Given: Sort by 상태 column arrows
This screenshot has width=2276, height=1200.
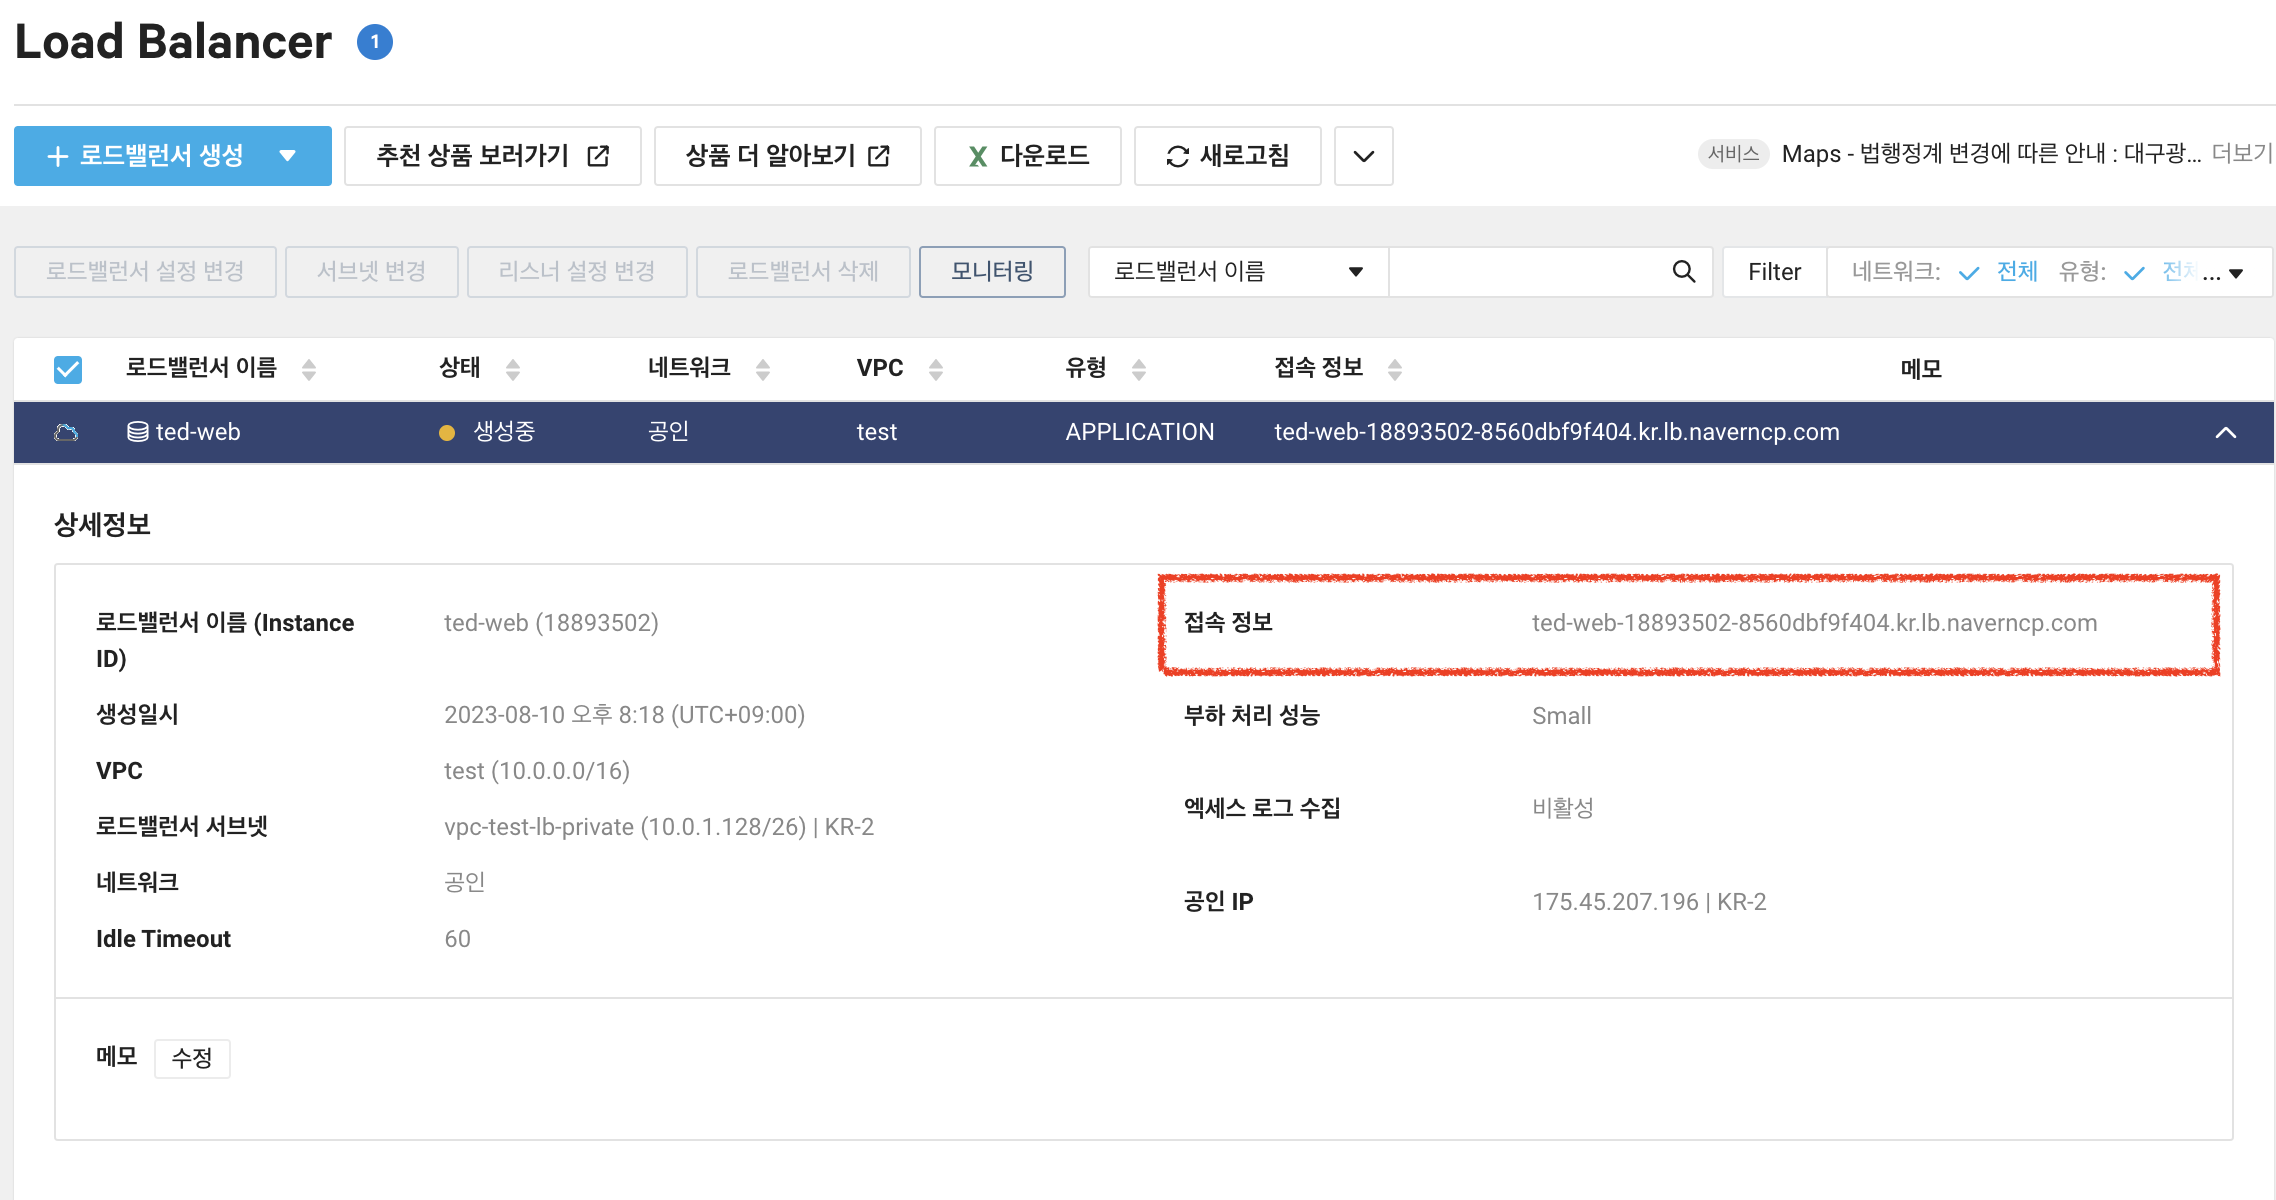Looking at the screenshot, I should tap(513, 370).
